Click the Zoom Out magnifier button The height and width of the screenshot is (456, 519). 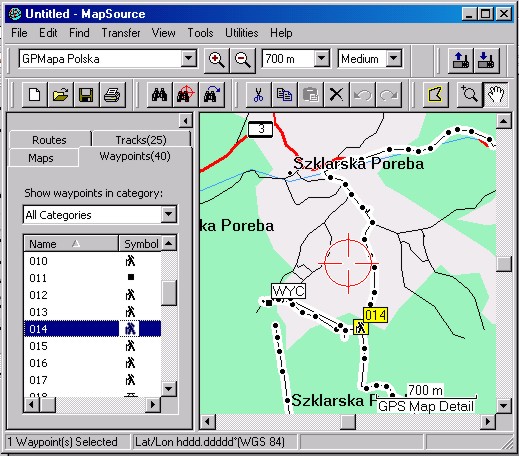[x=243, y=60]
